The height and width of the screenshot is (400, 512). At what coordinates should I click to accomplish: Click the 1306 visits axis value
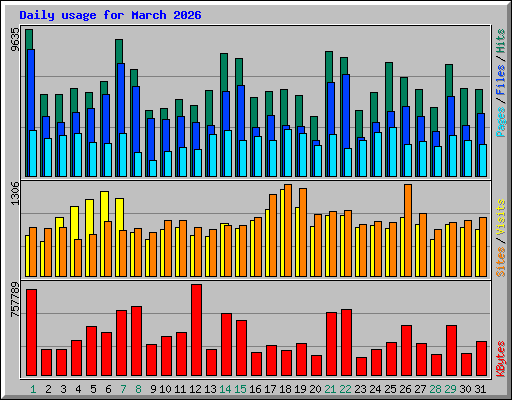[x=15, y=193]
